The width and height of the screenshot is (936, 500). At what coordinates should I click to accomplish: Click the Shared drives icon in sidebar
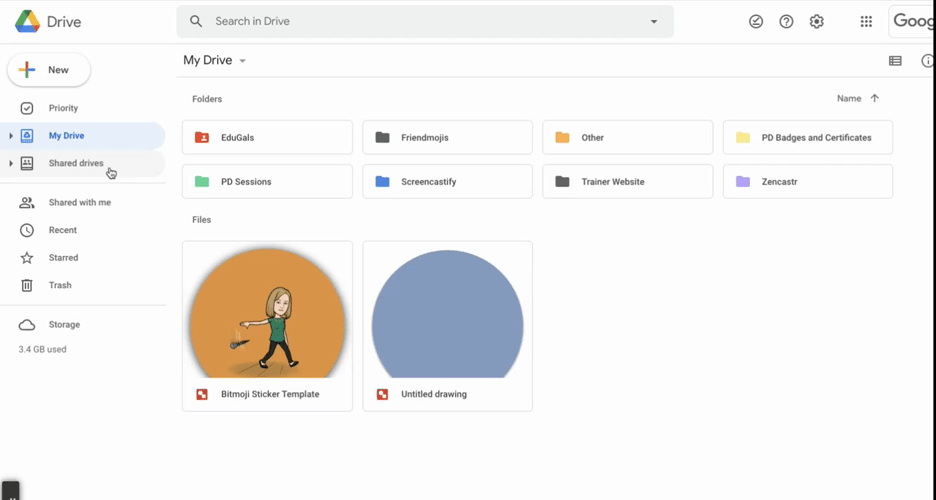pyautogui.click(x=27, y=163)
